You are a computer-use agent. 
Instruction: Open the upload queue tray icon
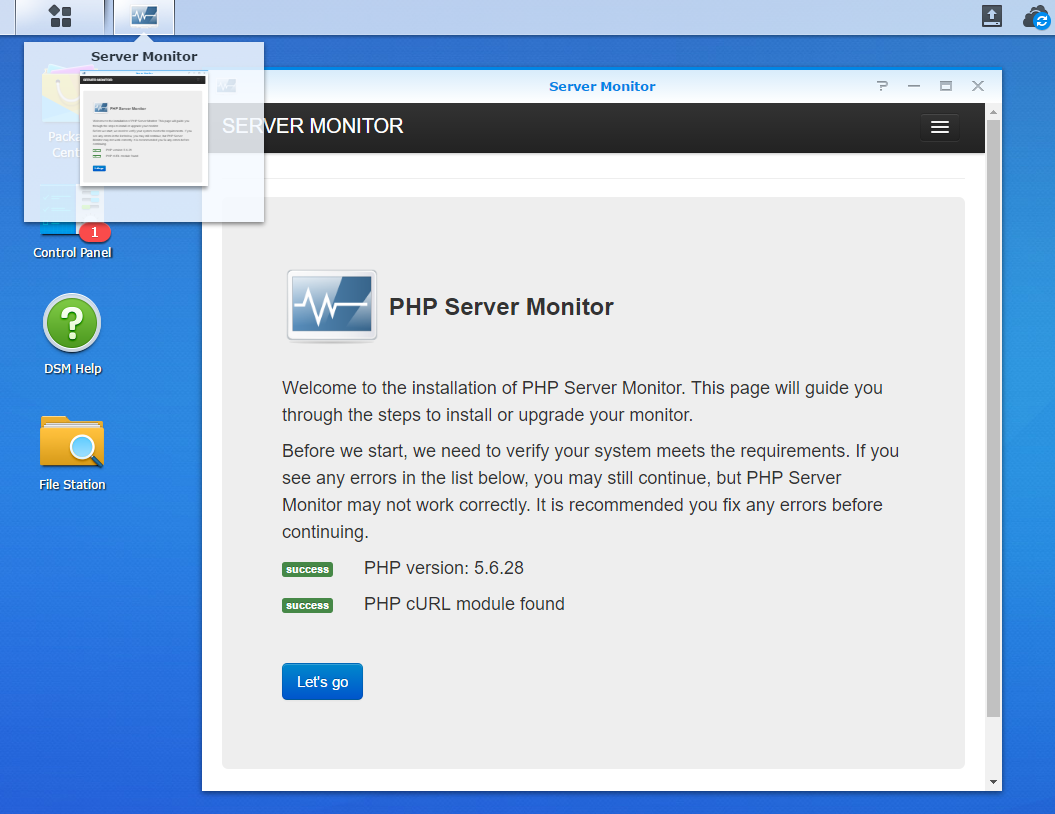pos(991,16)
